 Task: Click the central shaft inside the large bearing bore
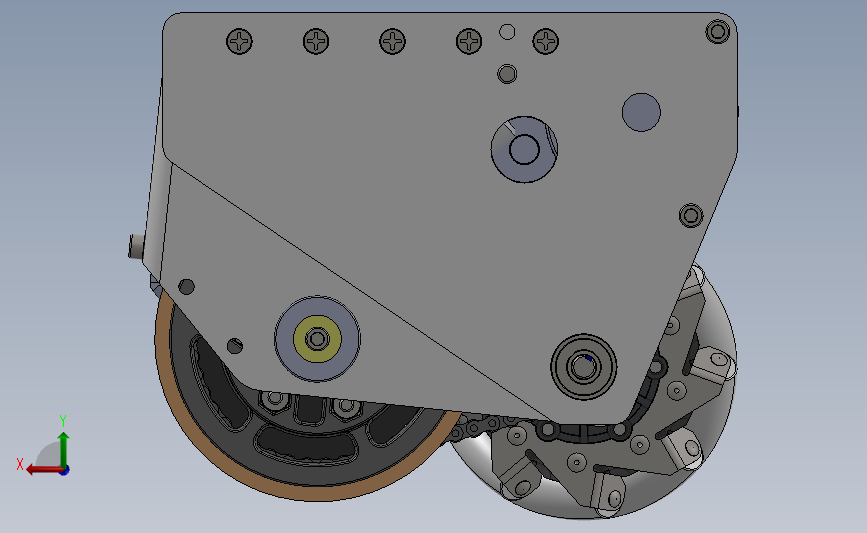[524, 149]
